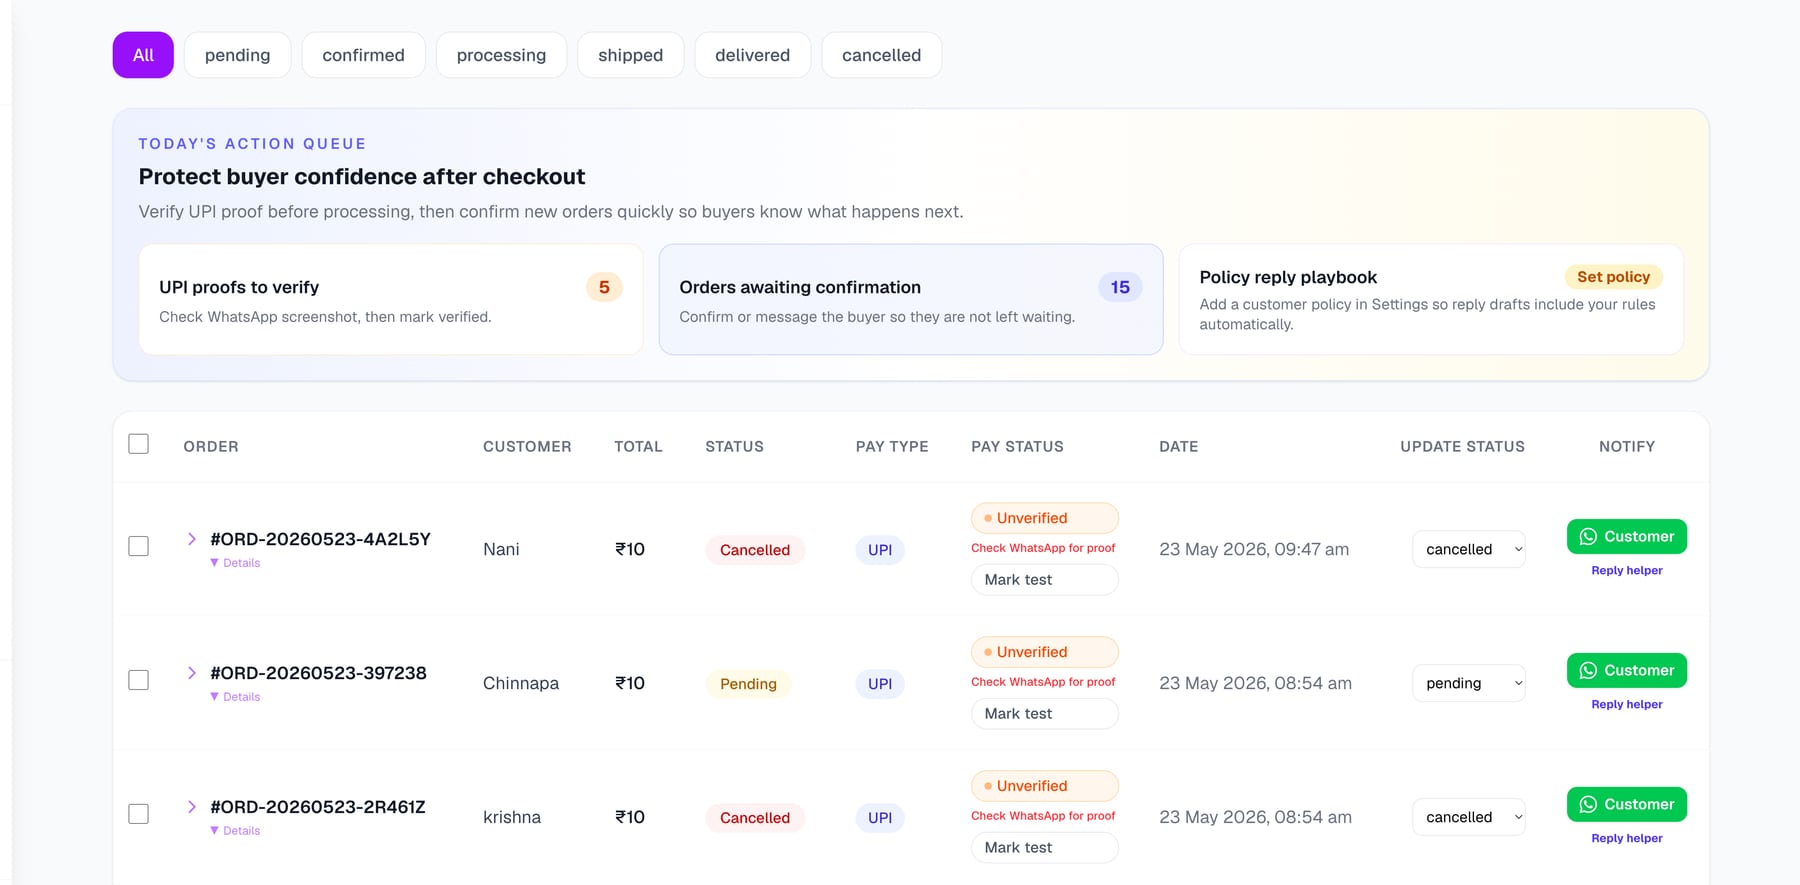Expand order #ORD-20260523-2R461Z with chevron
Viewport: 1800px width, 885px height.
coord(192,807)
